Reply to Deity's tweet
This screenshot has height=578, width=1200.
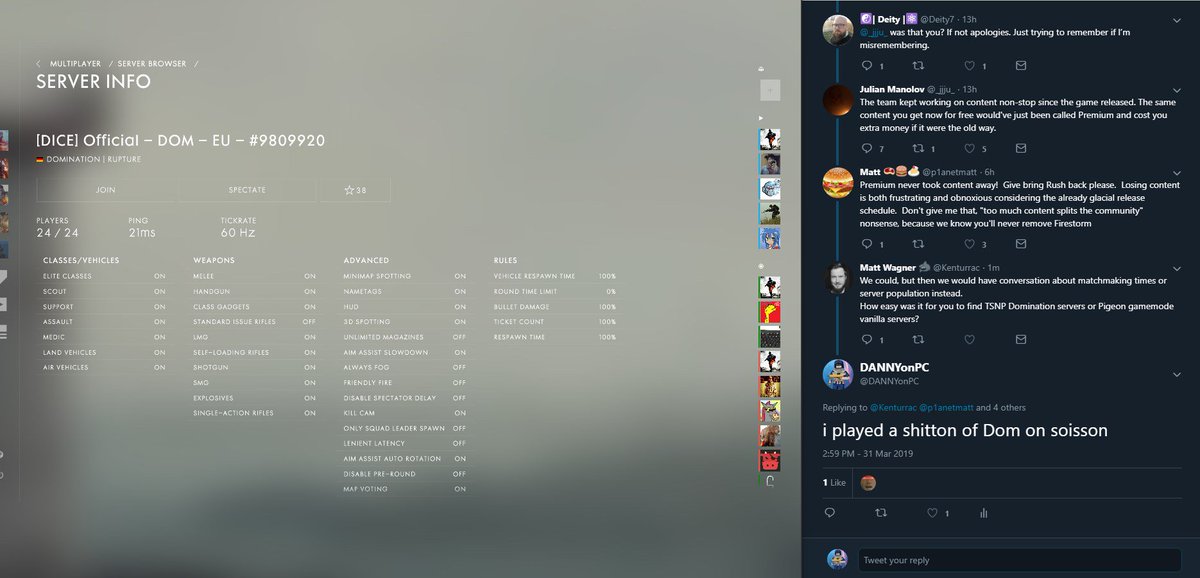866,66
